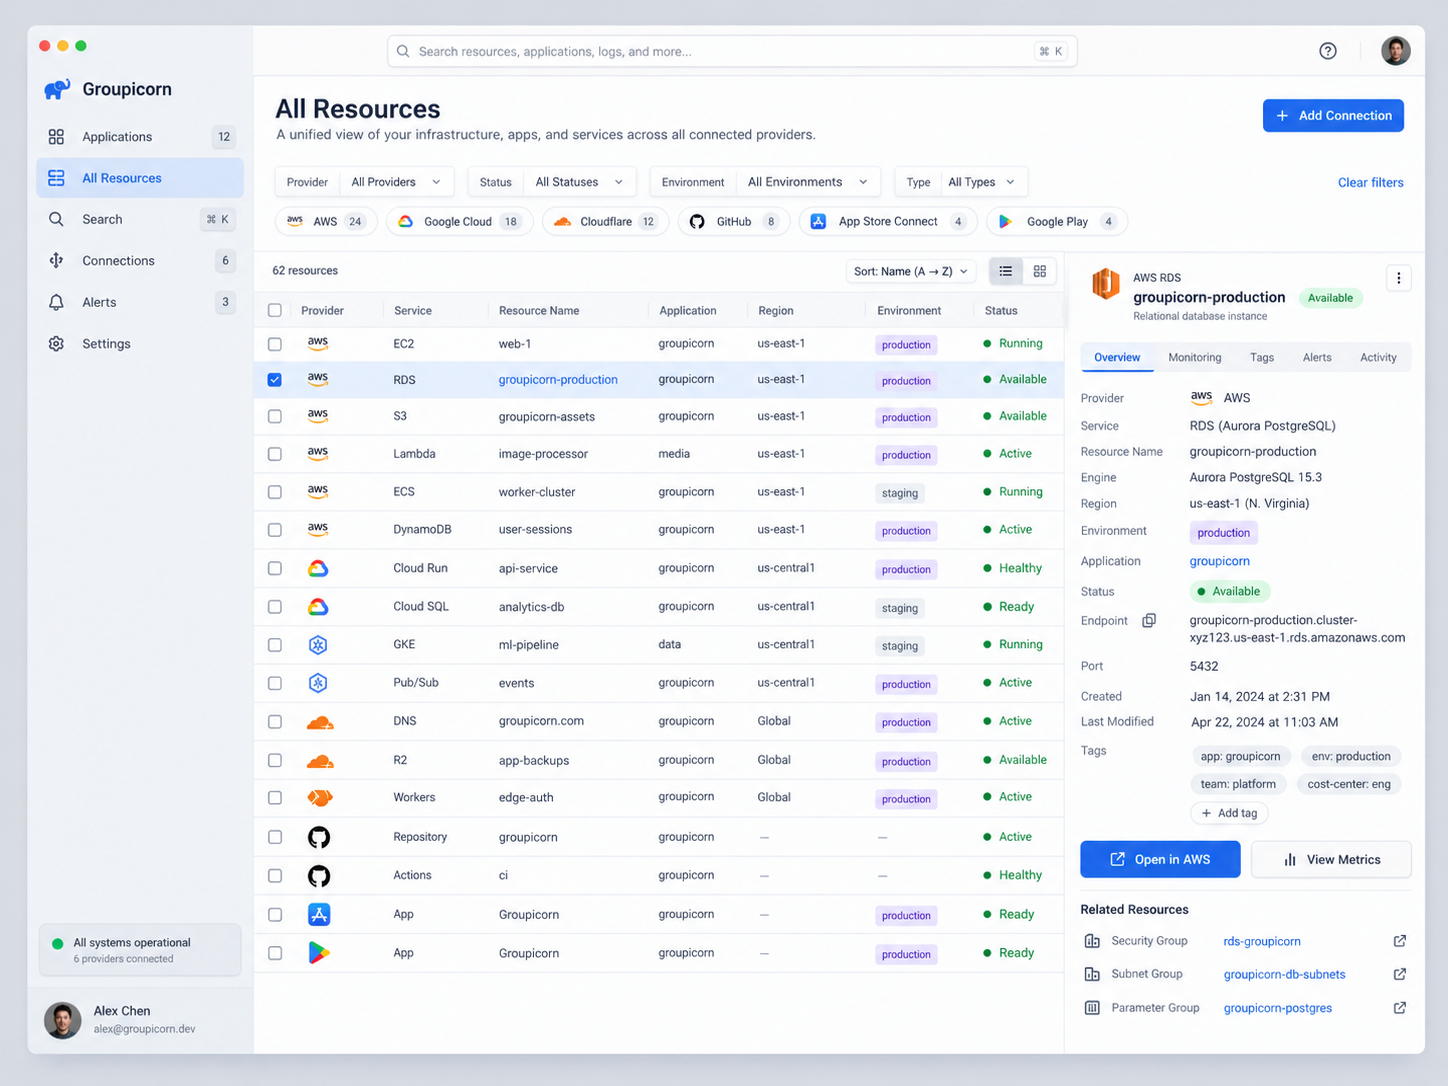
Task: Open the groupicorn application link in details
Action: pos(1219,562)
